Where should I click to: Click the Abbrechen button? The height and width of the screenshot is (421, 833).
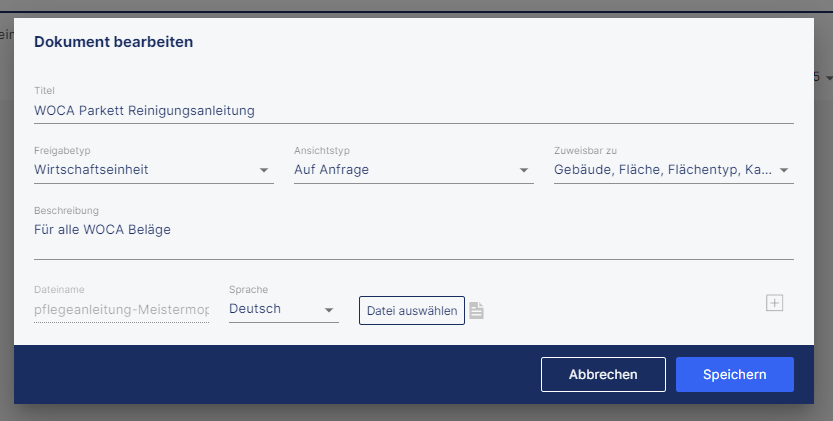pos(603,375)
